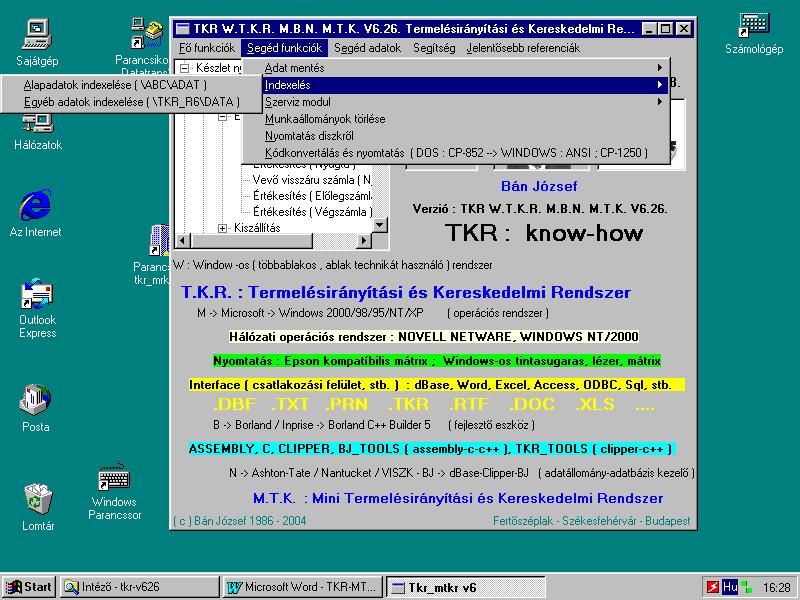Click the tree horizontal scrollbar thumb
The height and width of the screenshot is (600, 800).
pyautogui.click(x=251, y=240)
